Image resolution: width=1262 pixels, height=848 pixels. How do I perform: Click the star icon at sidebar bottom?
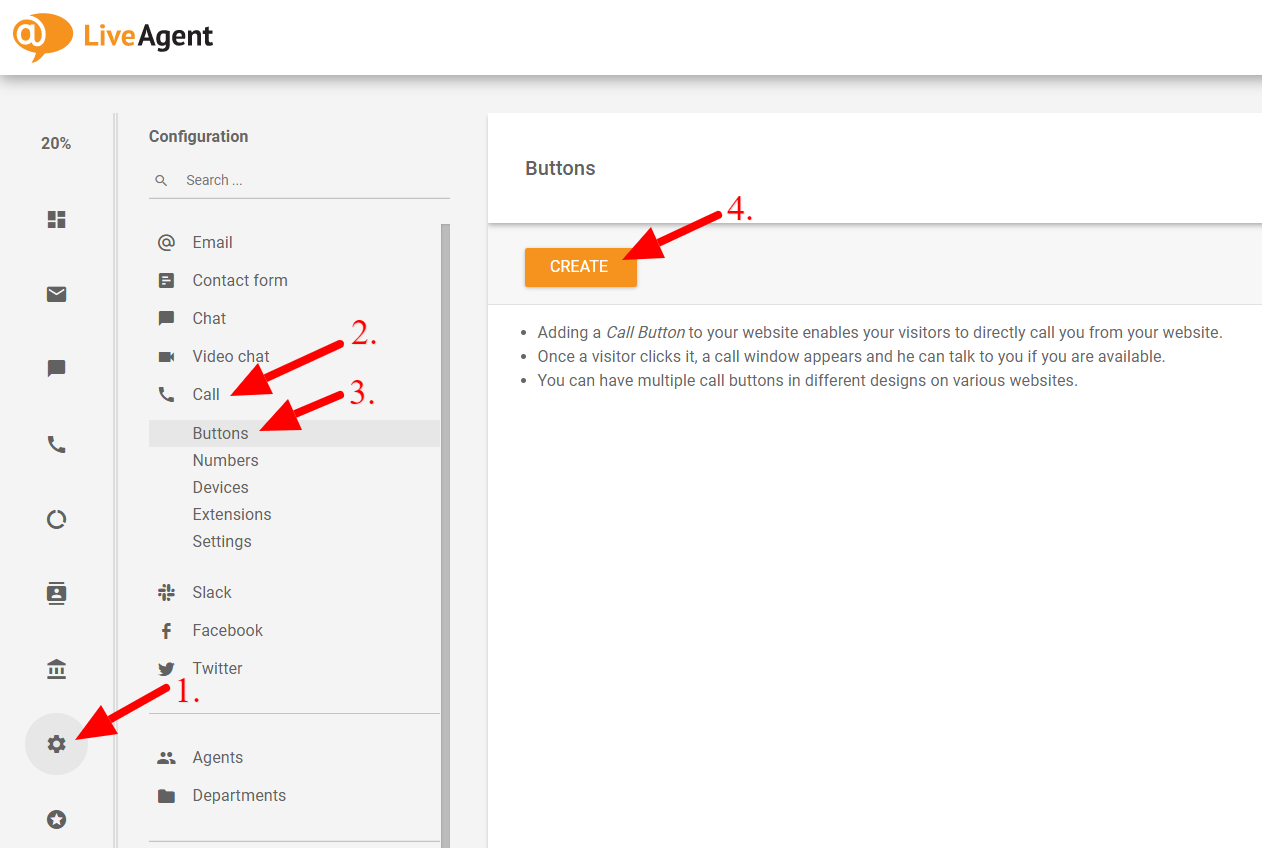pos(56,819)
